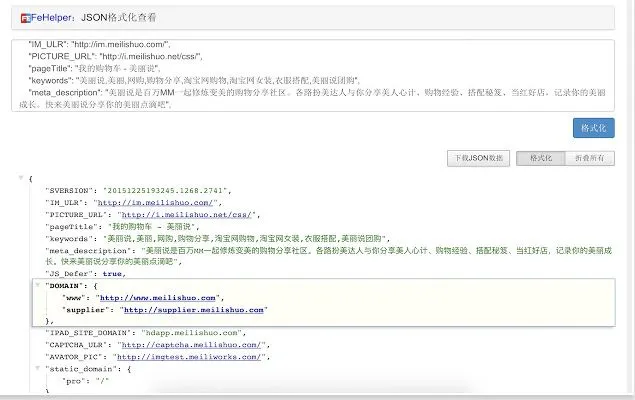Viewport: 635px width, 400px height.
Task: Click the supplier key under DOMAIN
Action: [x=85, y=310]
